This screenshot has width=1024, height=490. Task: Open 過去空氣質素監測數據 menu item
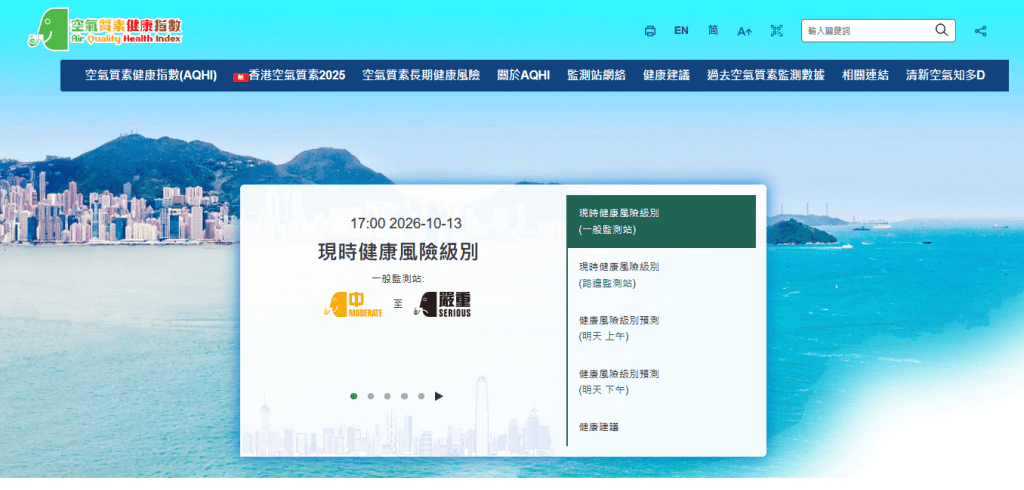tap(765, 75)
